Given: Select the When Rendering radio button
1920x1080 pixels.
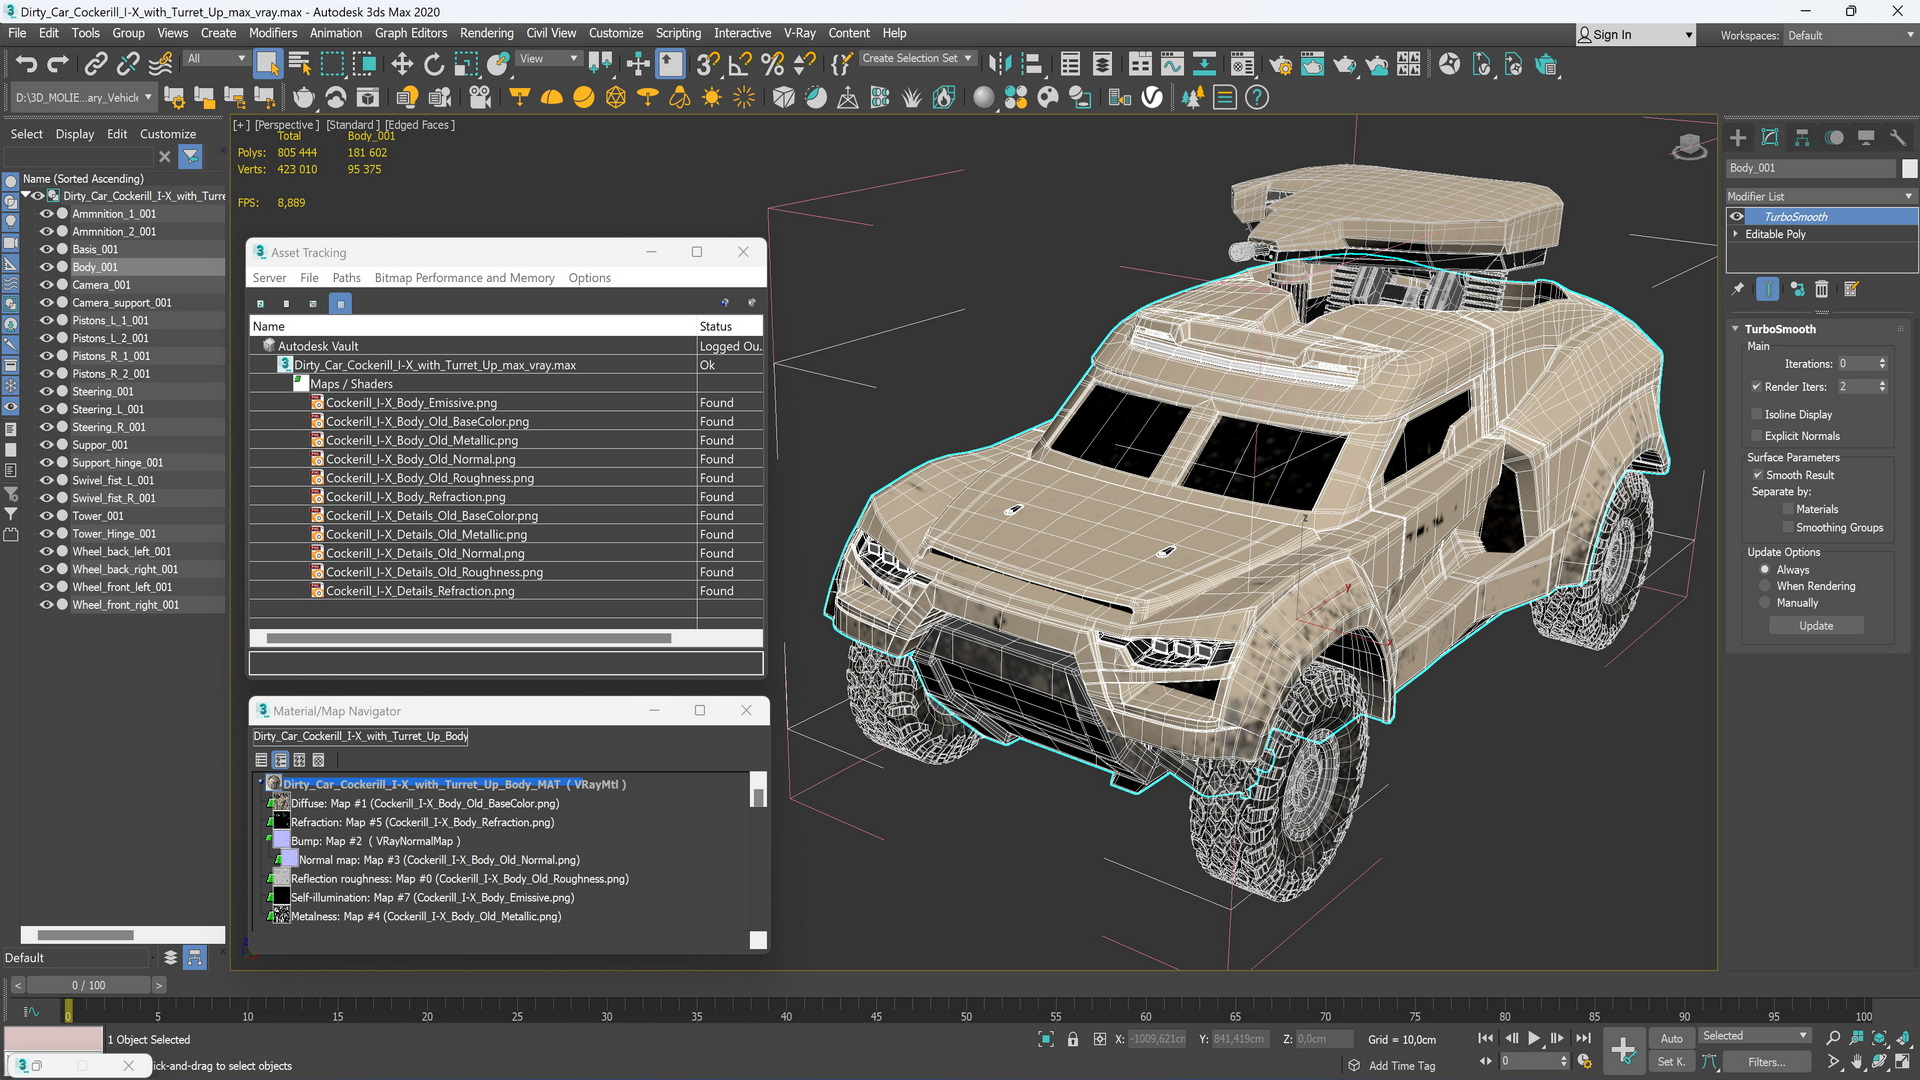Looking at the screenshot, I should pyautogui.click(x=1765, y=586).
